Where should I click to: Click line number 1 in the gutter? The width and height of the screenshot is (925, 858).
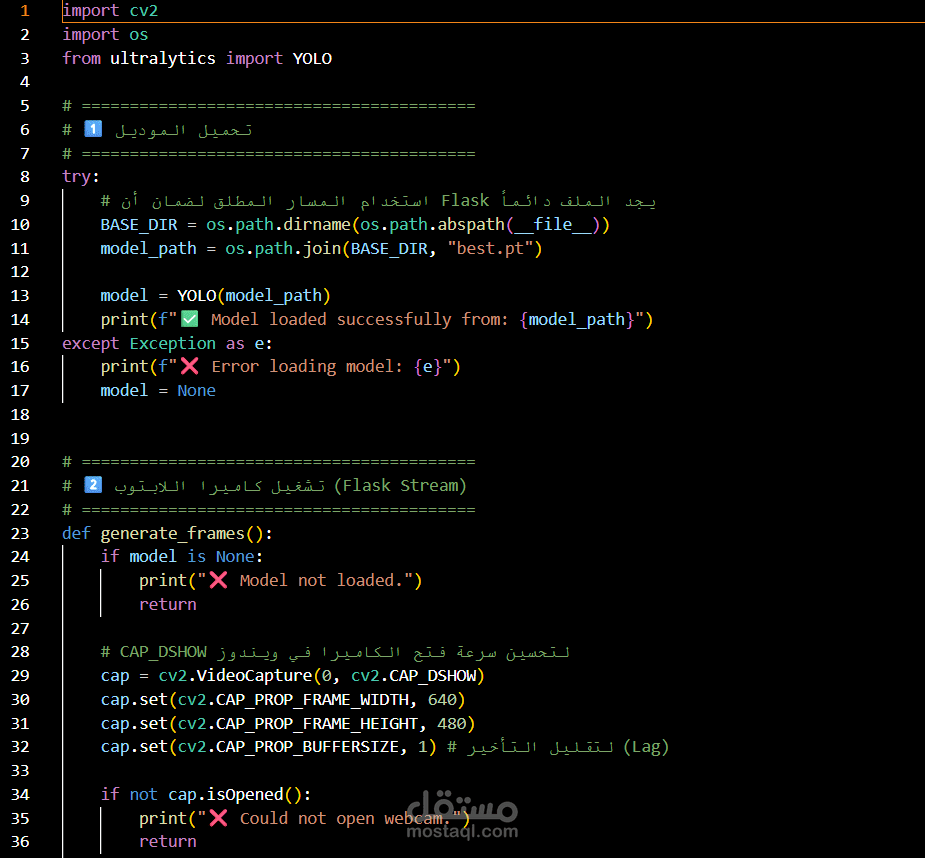pyautogui.click(x=25, y=11)
